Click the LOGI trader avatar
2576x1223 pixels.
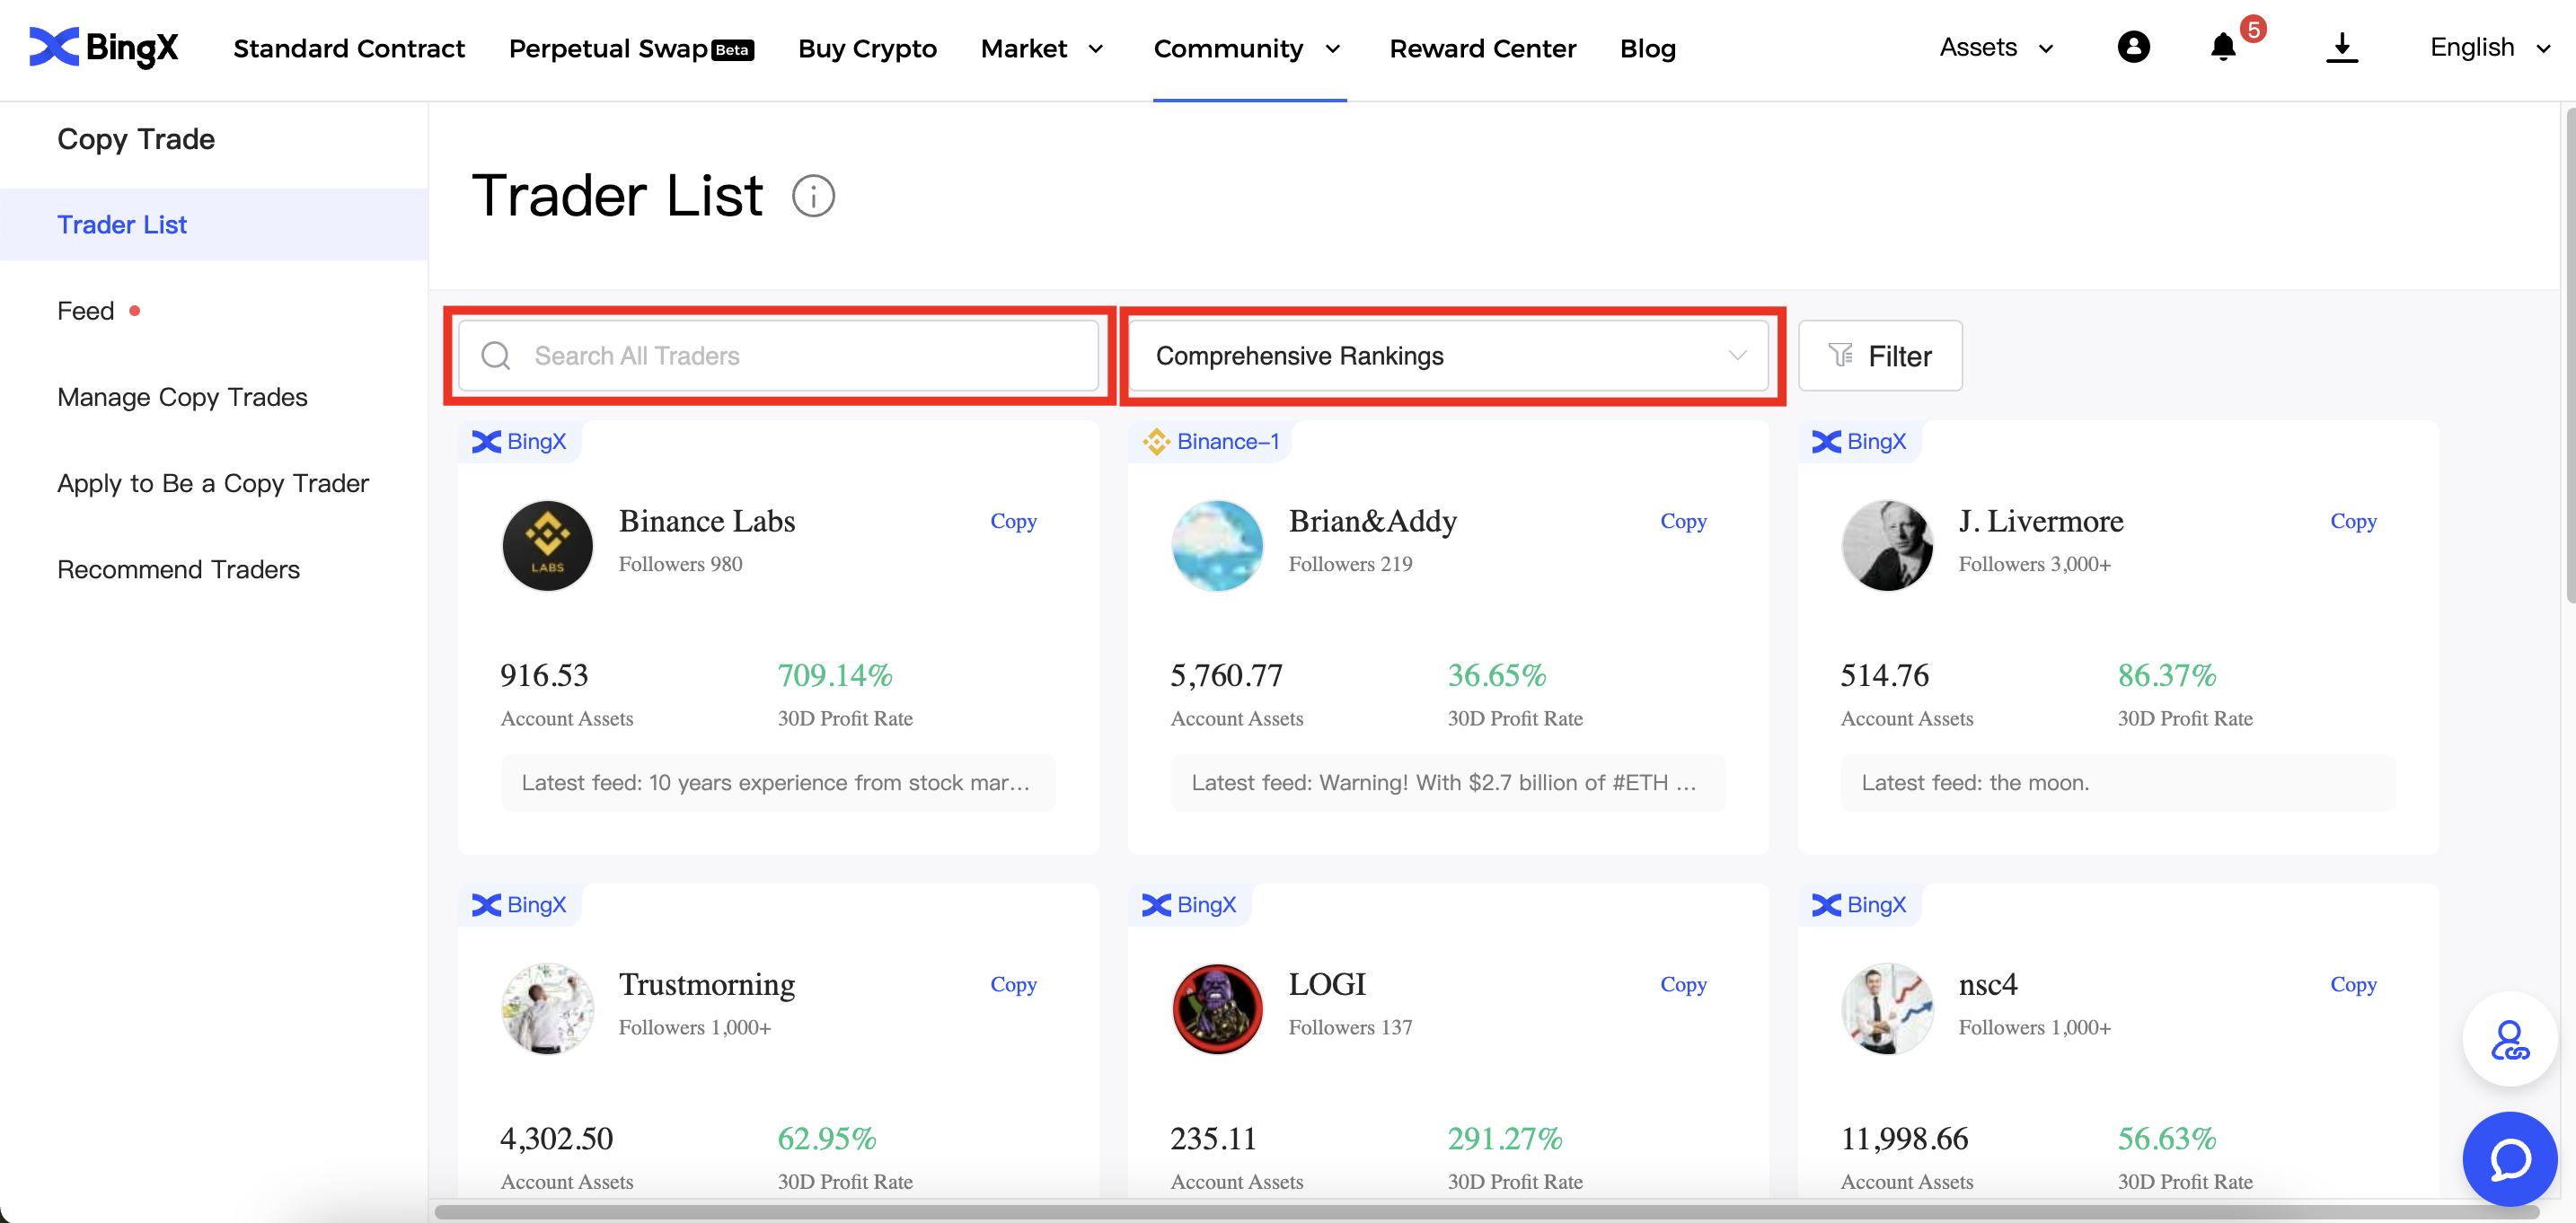pos(1217,1008)
